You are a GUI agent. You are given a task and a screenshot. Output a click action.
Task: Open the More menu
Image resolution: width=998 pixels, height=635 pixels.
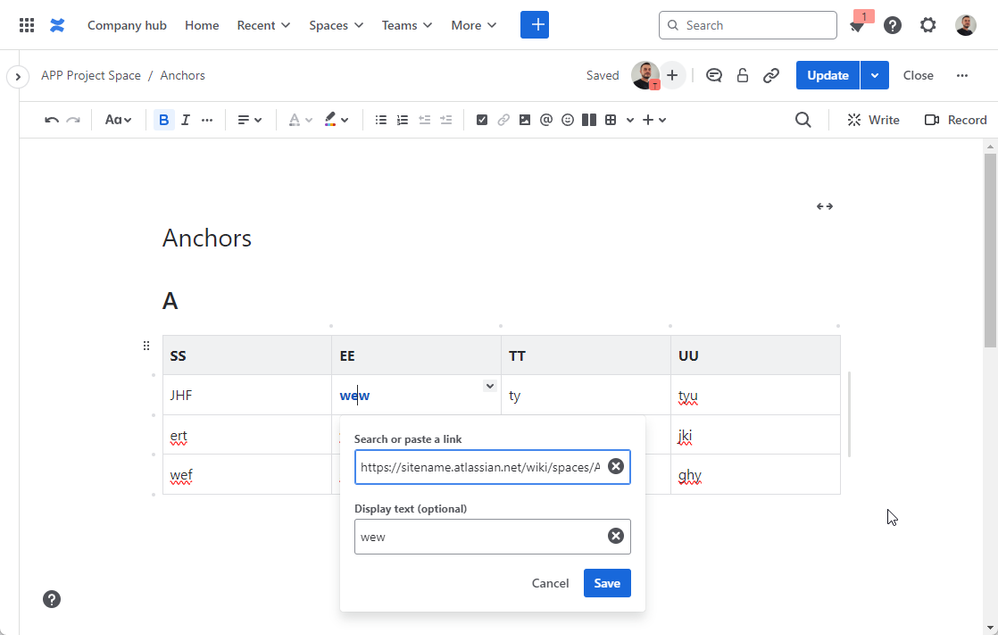(474, 25)
